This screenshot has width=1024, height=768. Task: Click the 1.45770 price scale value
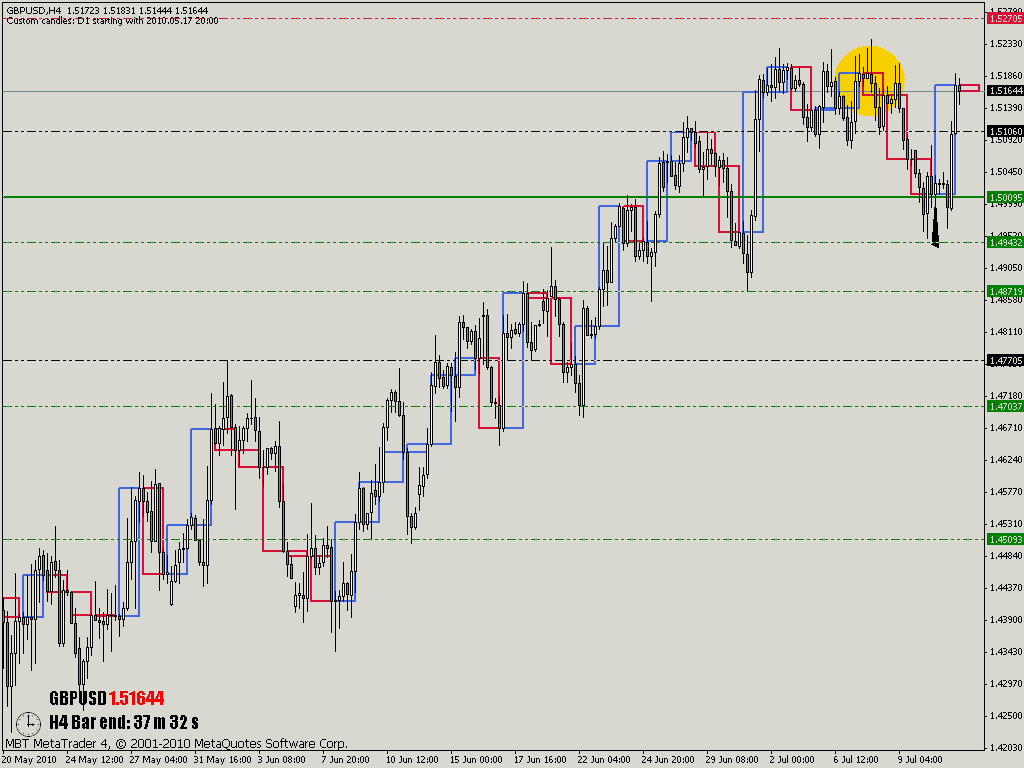pos(1006,492)
